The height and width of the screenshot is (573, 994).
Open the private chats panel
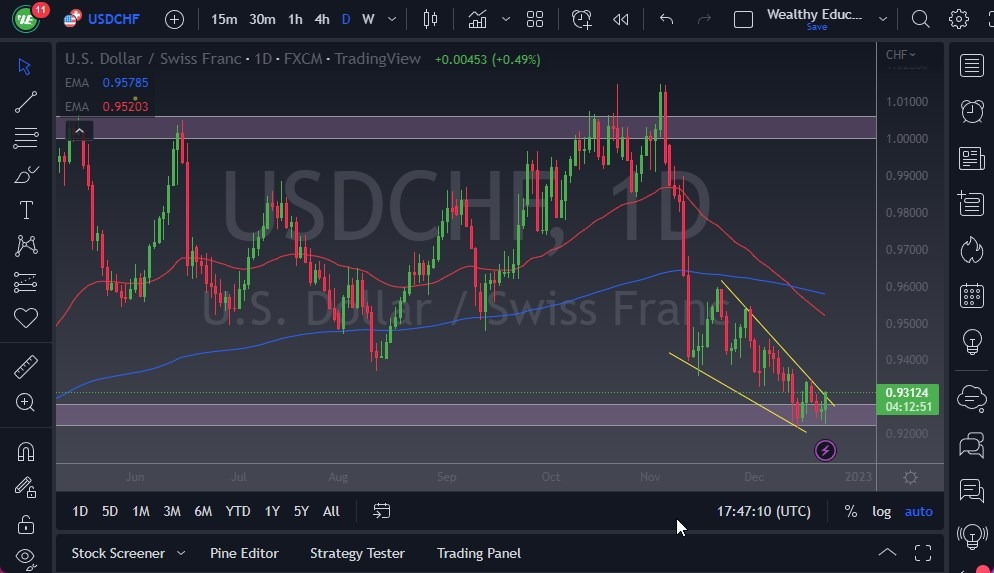(x=972, y=445)
